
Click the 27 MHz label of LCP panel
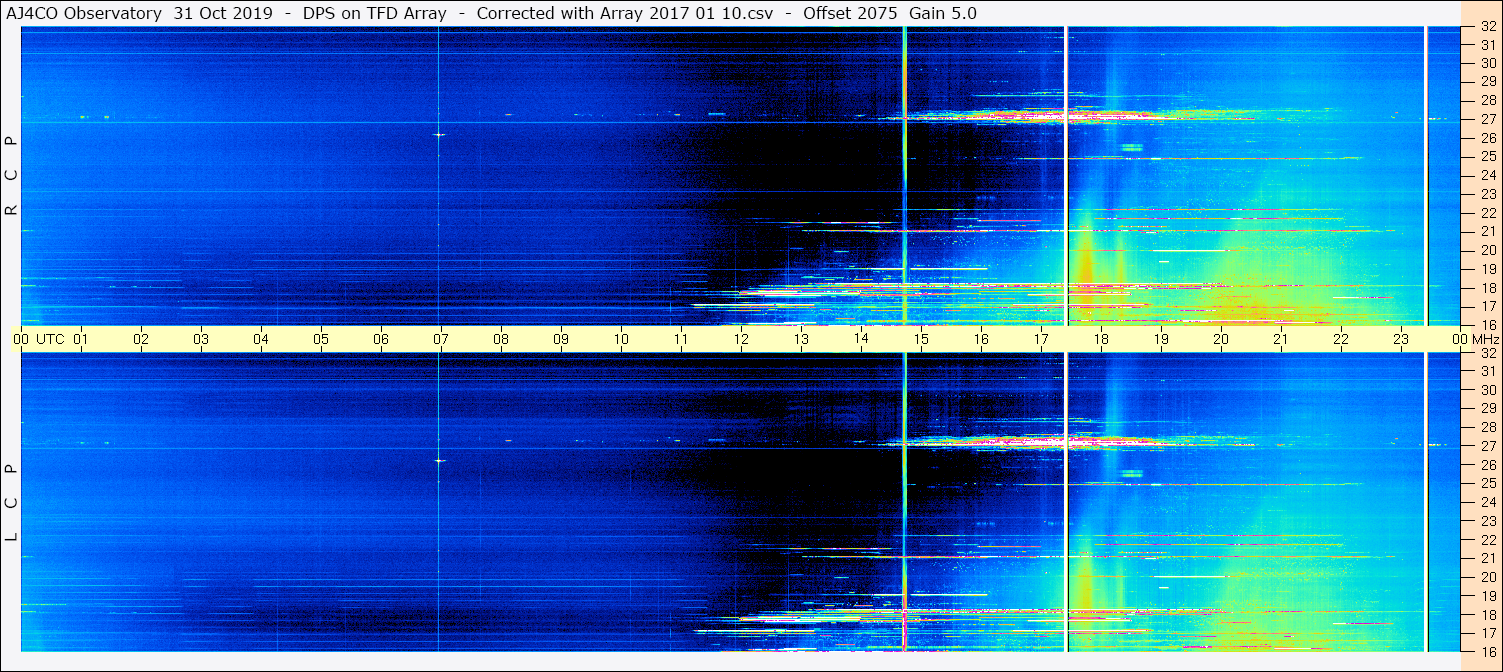pos(1487,446)
